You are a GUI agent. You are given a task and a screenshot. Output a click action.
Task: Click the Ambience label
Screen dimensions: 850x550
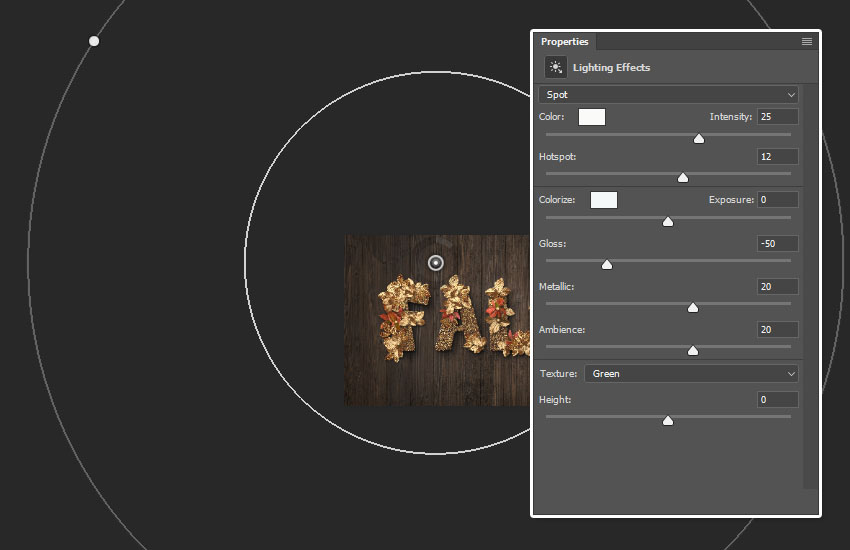pyautogui.click(x=562, y=329)
